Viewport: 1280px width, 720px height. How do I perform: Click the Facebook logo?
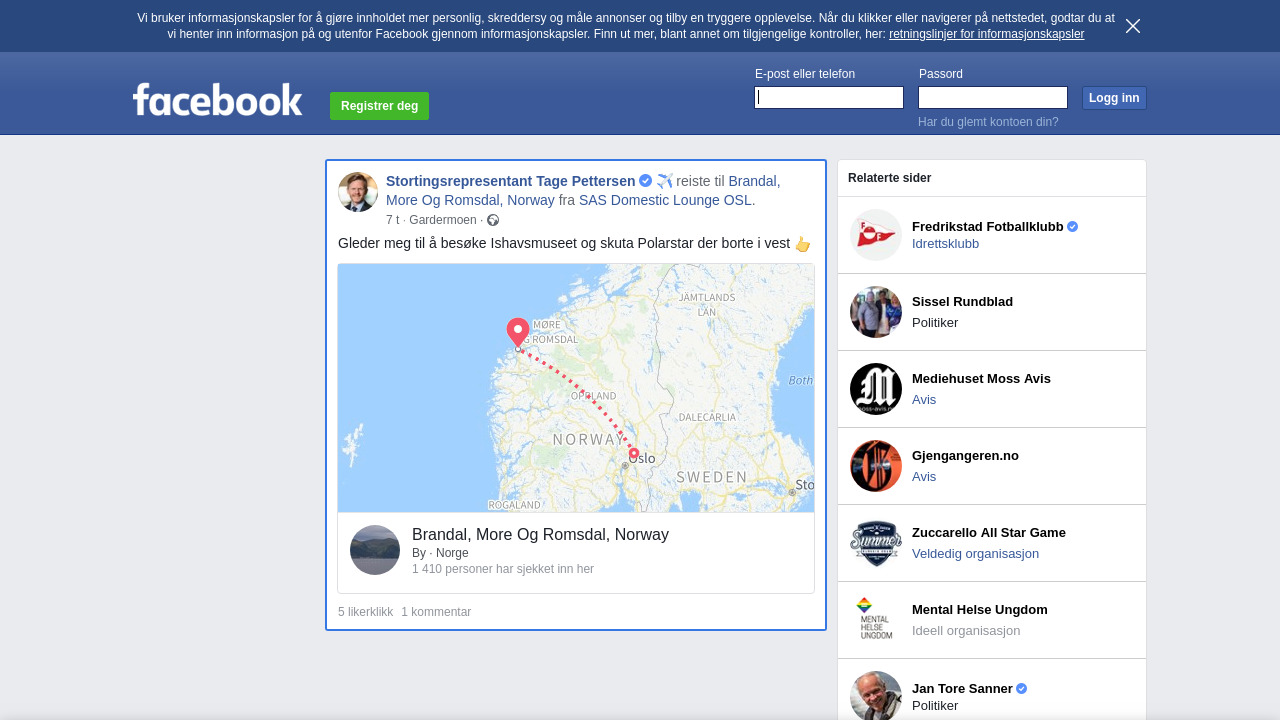[x=217, y=100]
